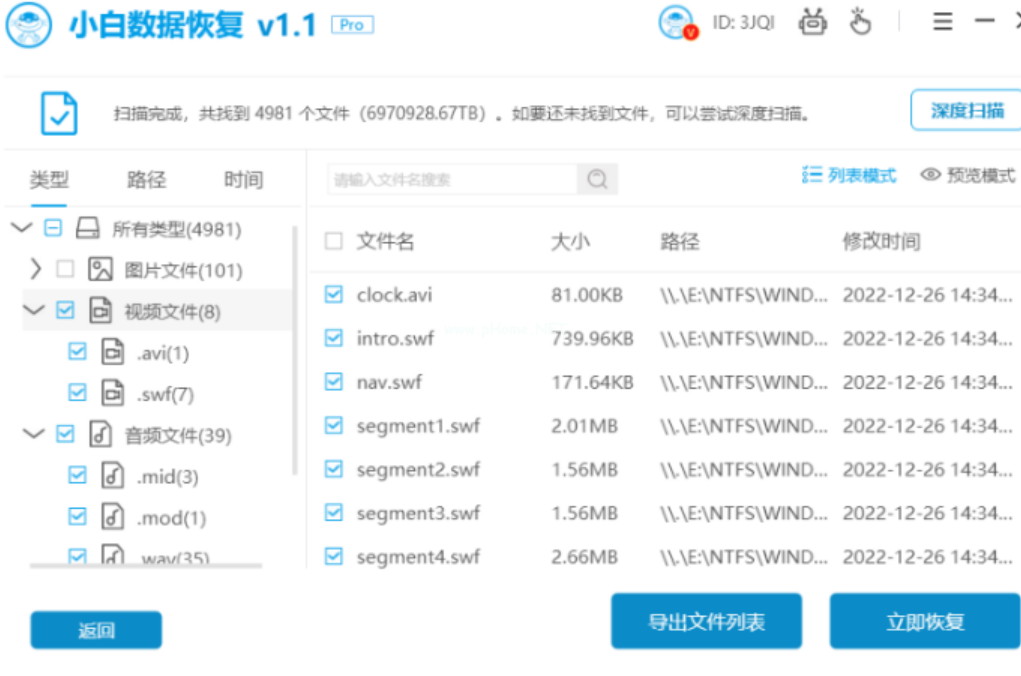Collapse the 所有类型 tree node

click(x=22, y=228)
